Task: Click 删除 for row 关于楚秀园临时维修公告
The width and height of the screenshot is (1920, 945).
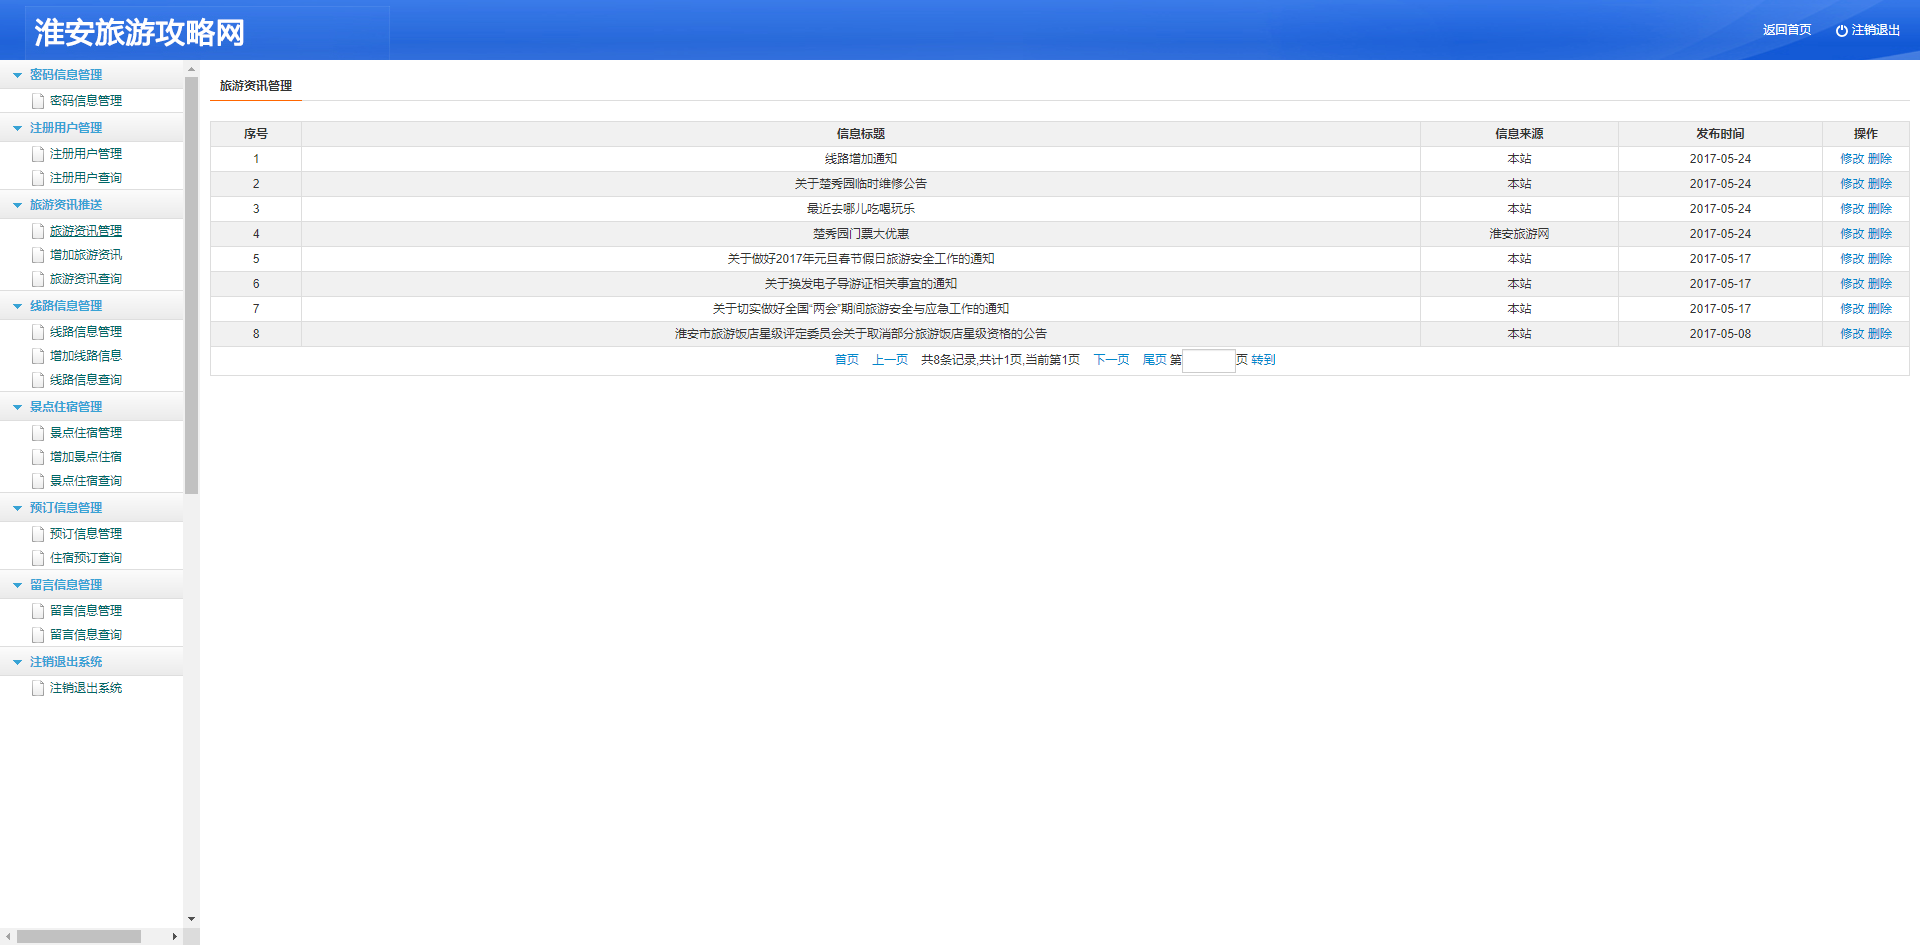Action: (1880, 184)
